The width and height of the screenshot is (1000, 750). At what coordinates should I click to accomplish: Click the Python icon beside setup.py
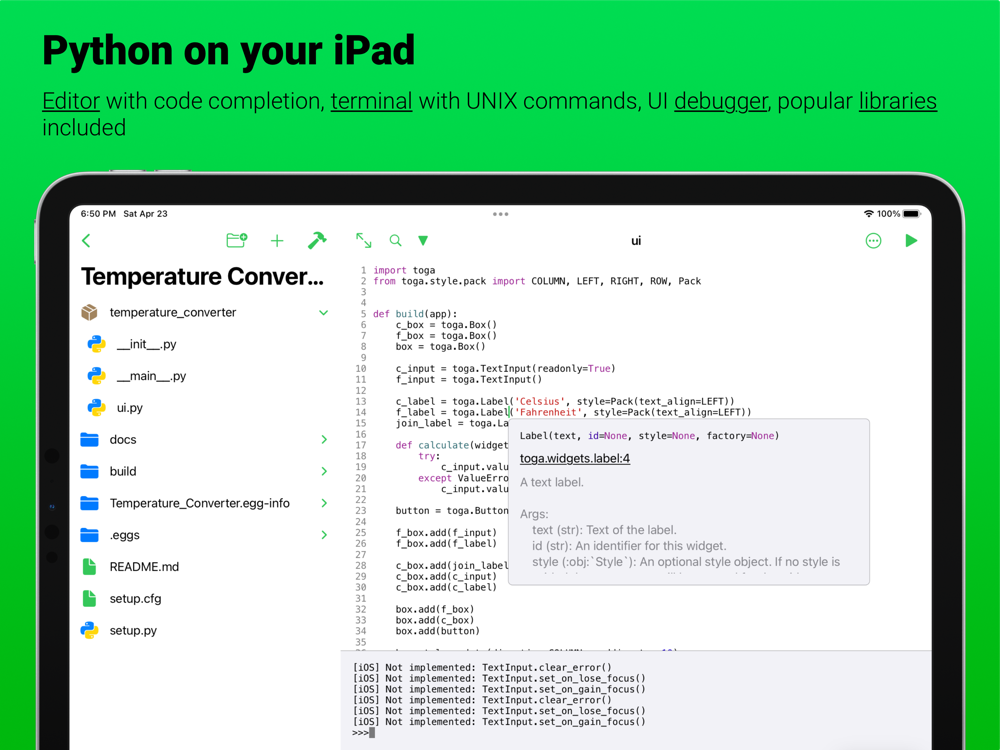(x=89, y=630)
